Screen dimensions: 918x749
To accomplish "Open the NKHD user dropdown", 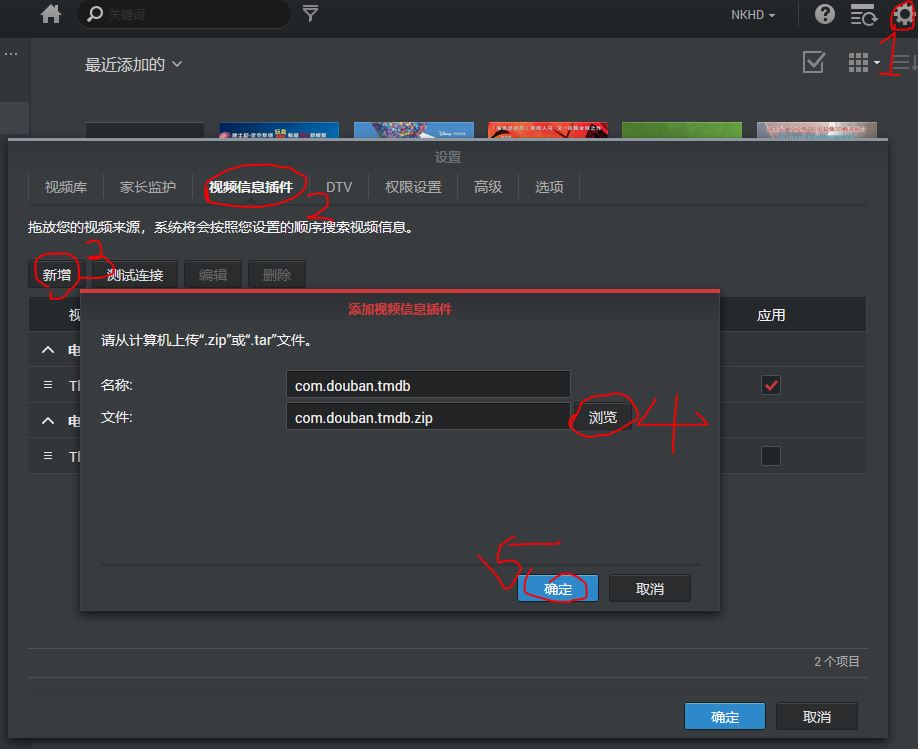I will tap(753, 15).
